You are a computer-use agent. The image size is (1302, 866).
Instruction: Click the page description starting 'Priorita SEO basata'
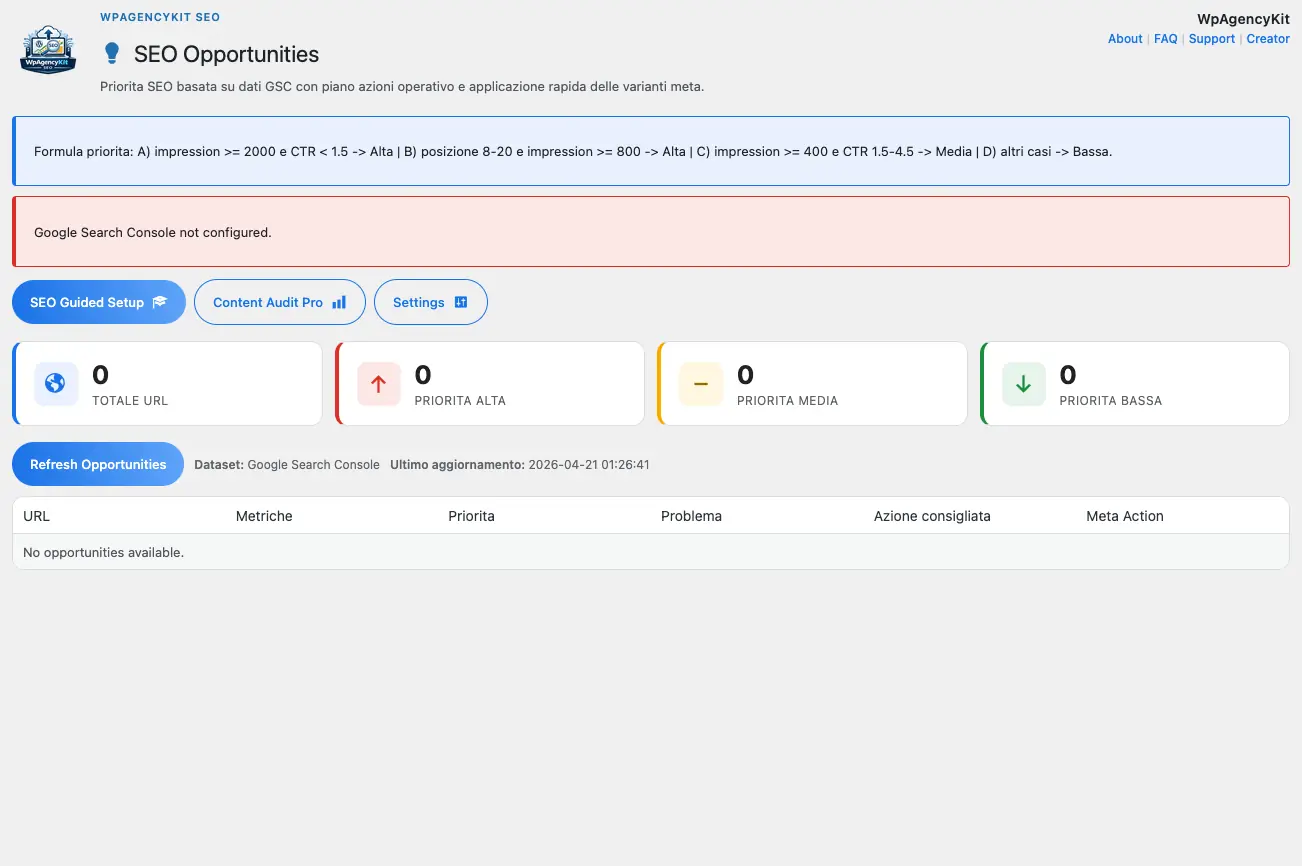tap(402, 87)
